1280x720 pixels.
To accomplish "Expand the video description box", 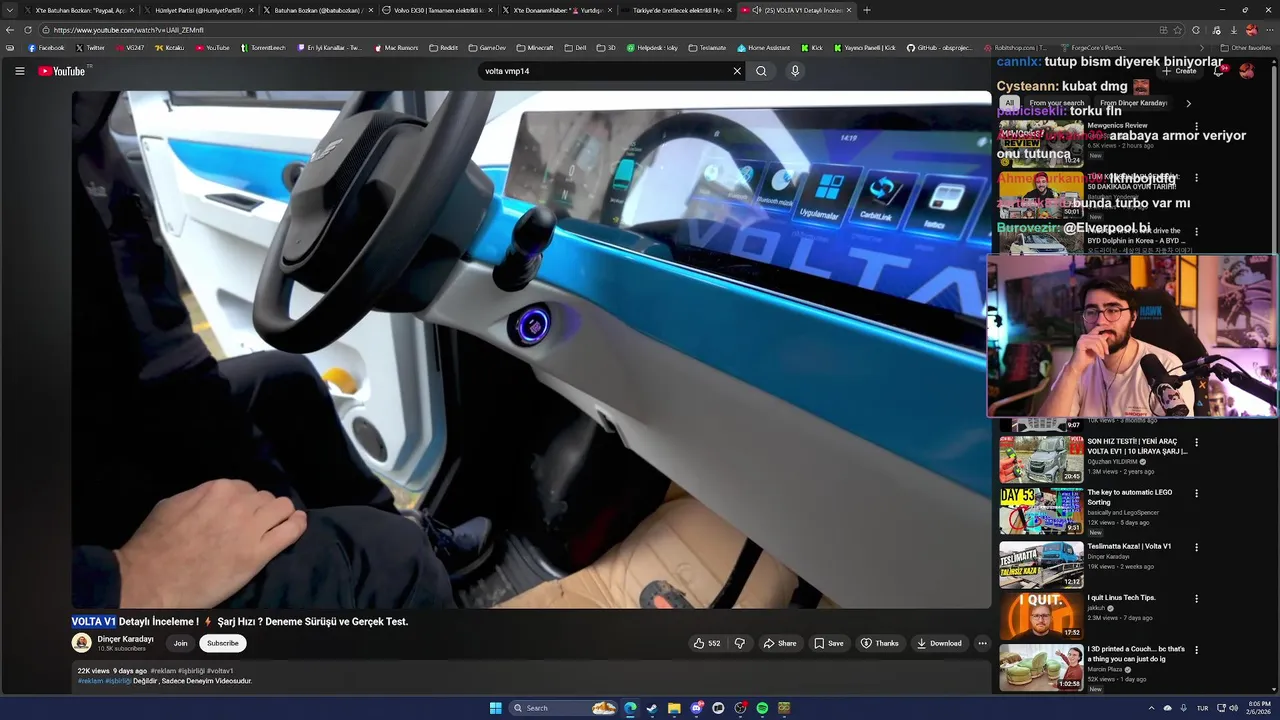I will click(x=530, y=676).
